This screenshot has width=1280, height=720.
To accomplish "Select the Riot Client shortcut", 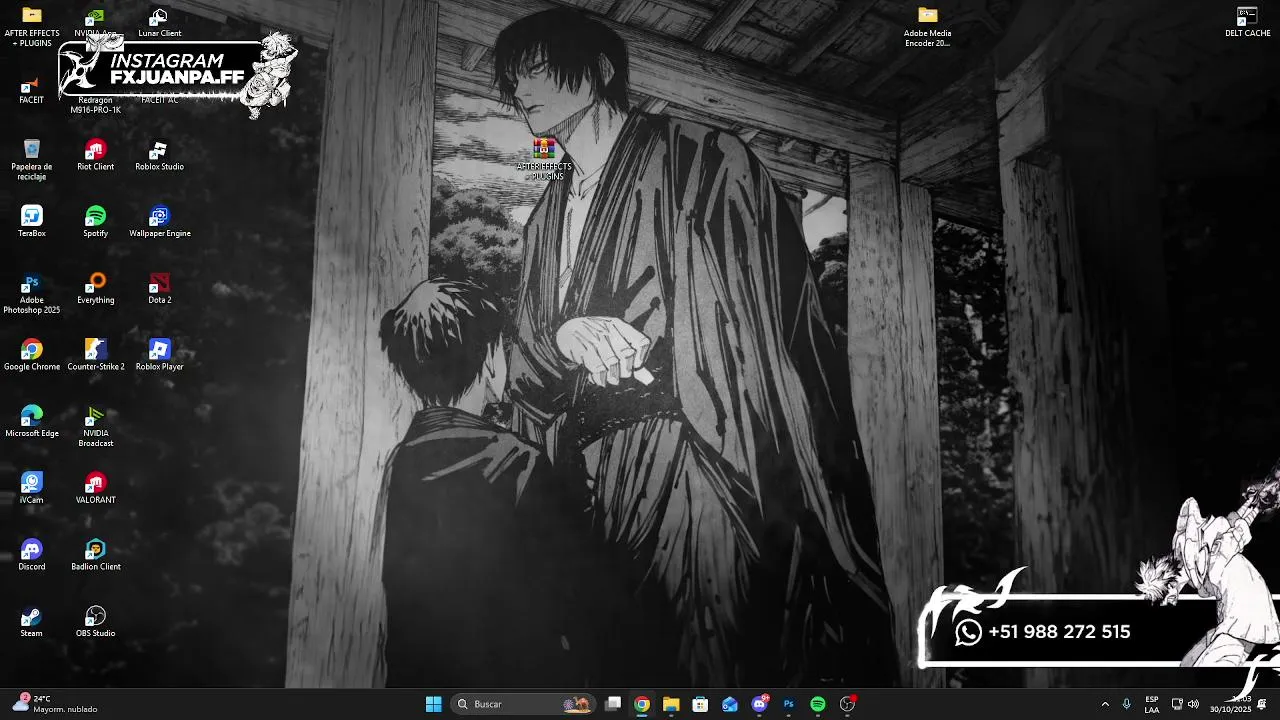I will click(x=96, y=155).
